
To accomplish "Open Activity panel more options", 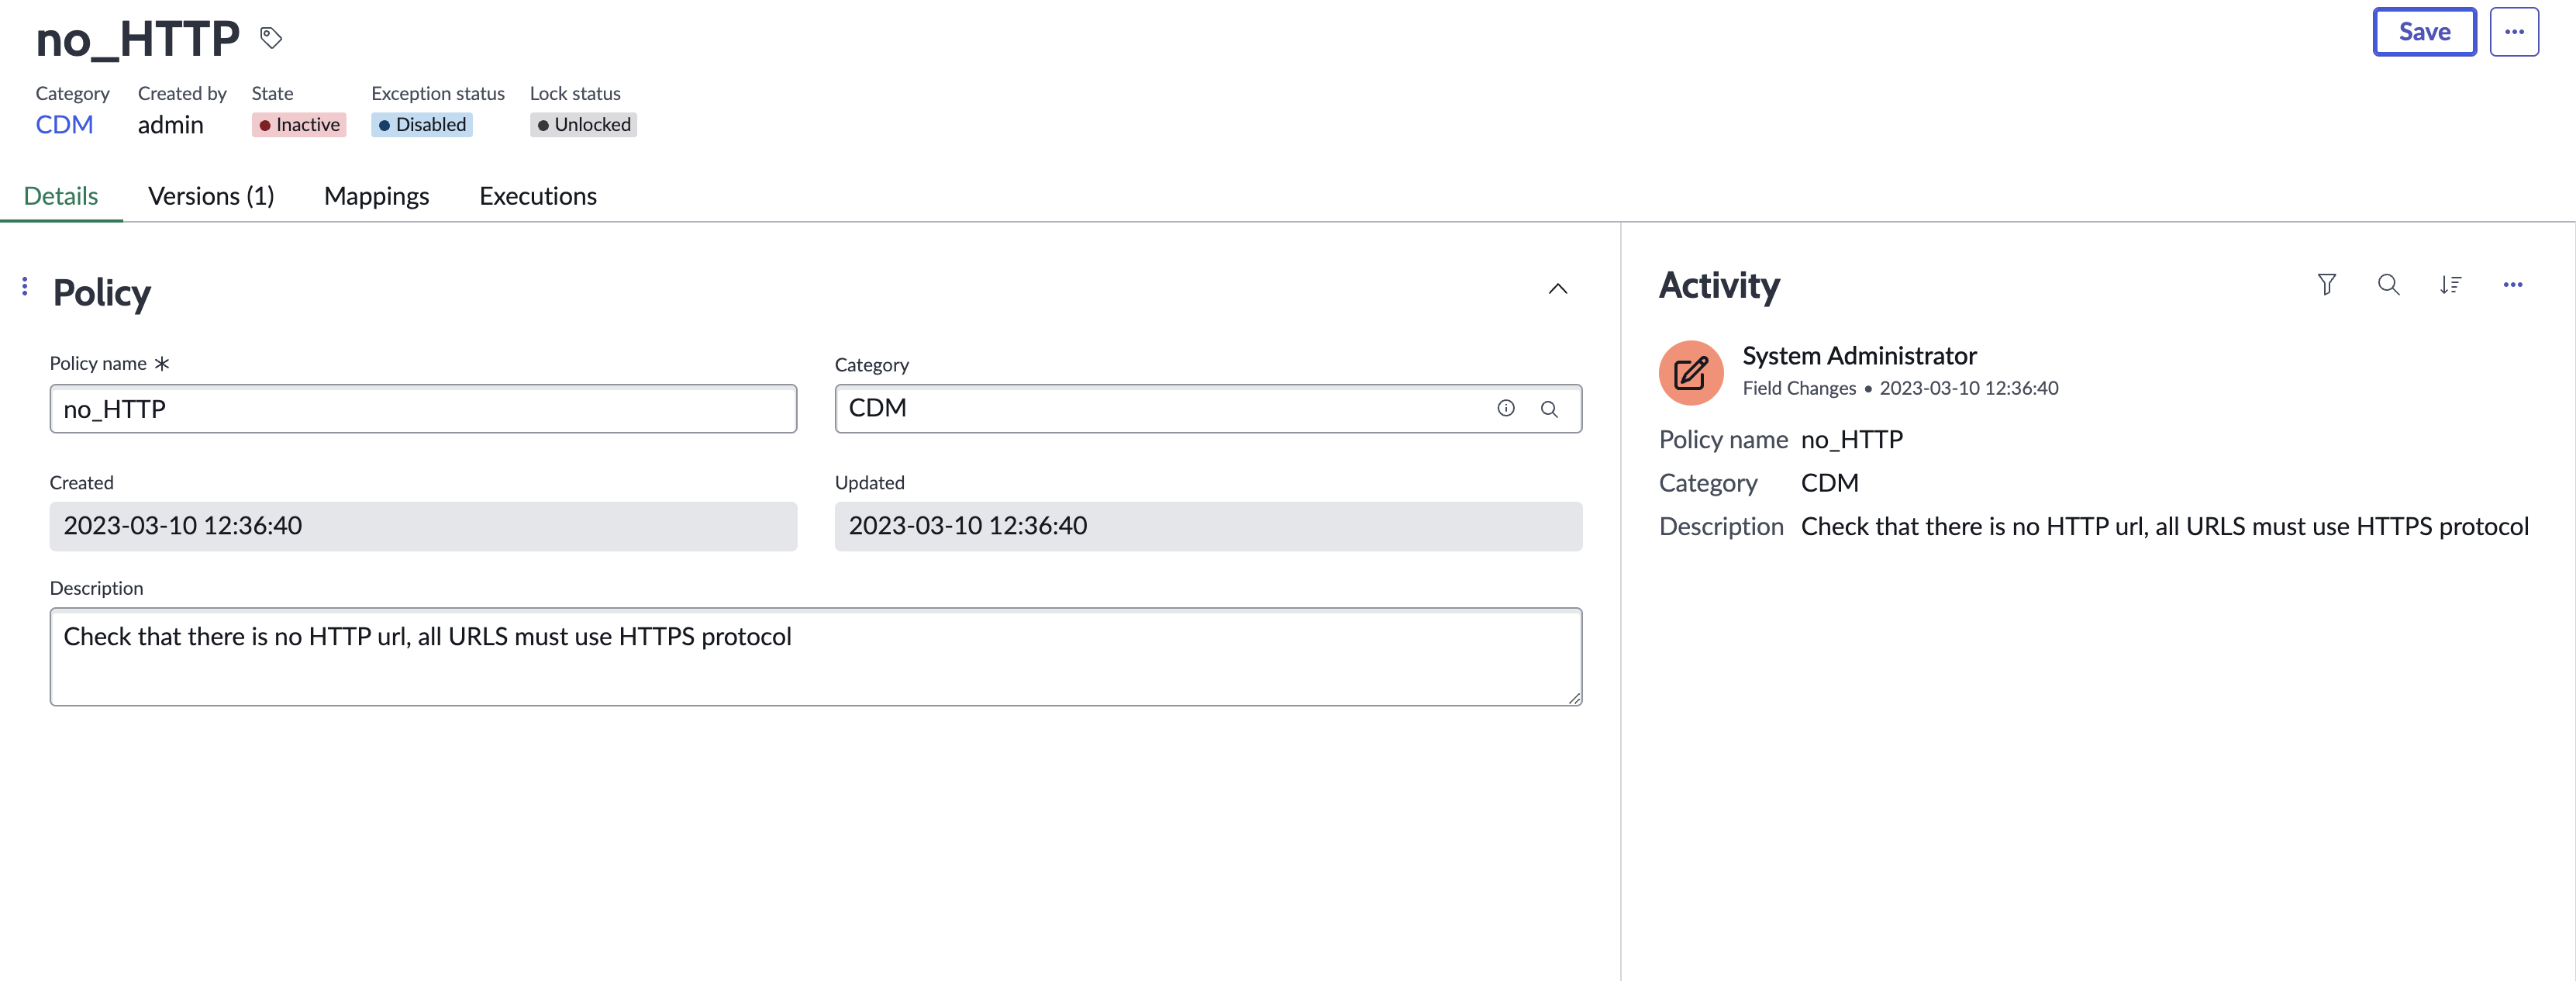I will pyautogui.click(x=2512, y=285).
